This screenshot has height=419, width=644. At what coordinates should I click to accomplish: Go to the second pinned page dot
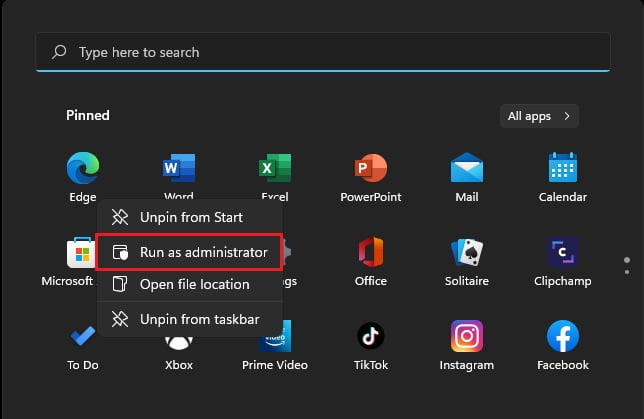(x=627, y=272)
